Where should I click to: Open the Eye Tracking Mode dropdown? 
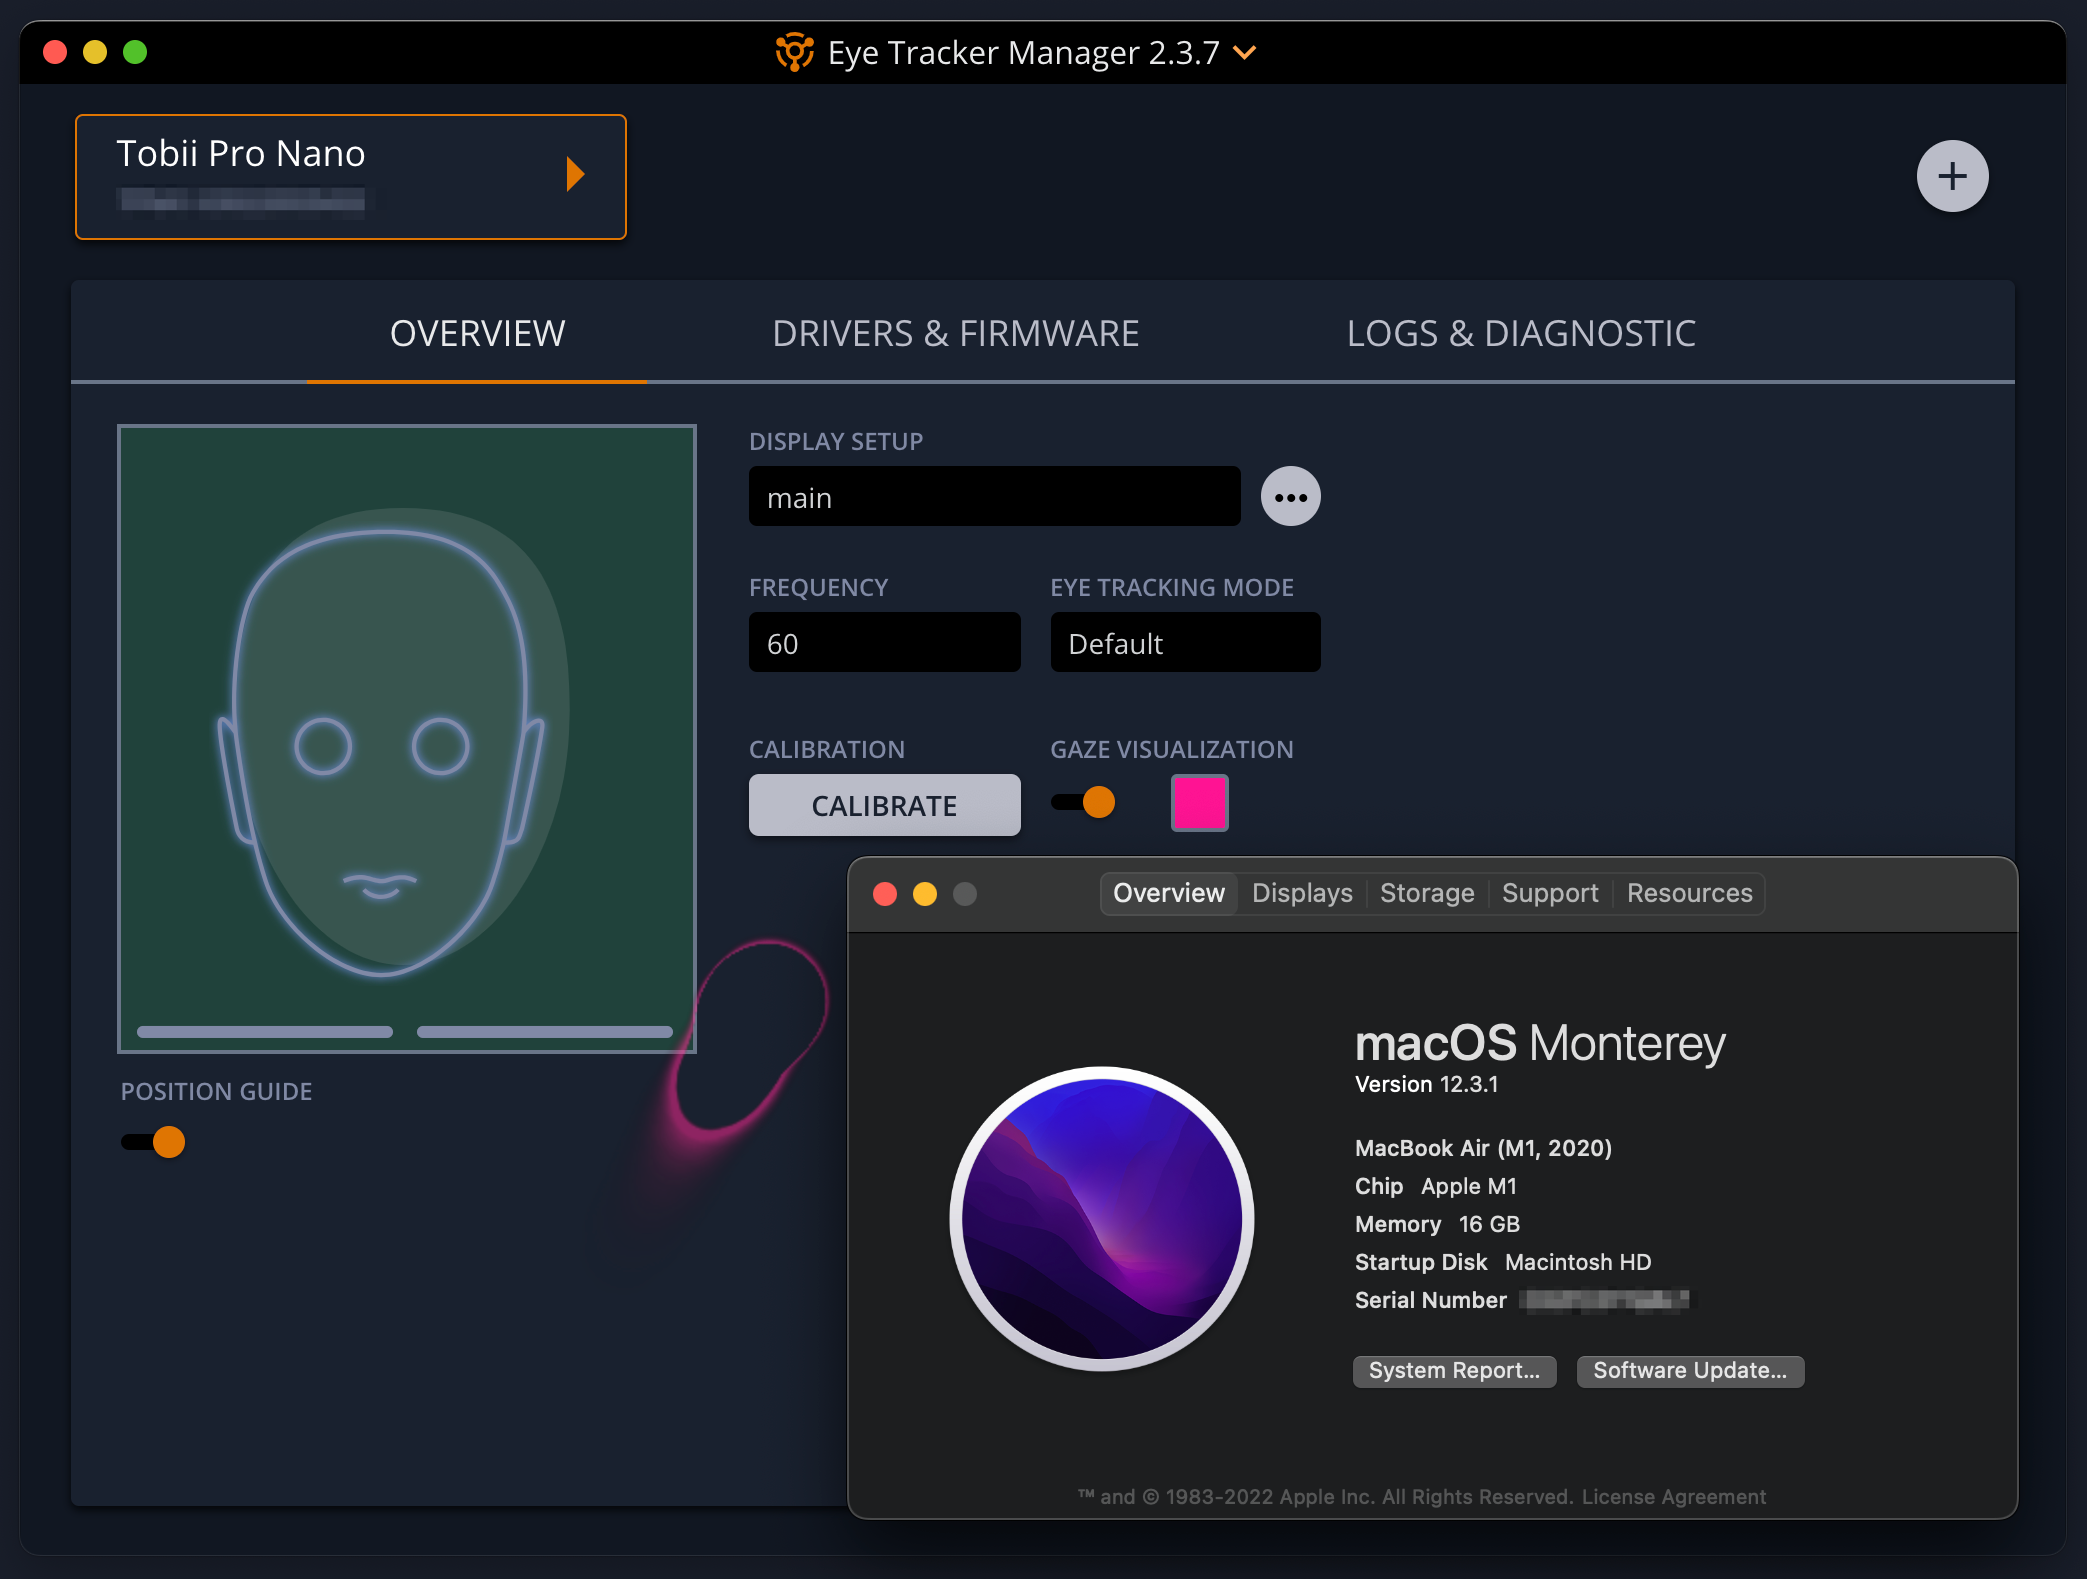click(x=1185, y=643)
